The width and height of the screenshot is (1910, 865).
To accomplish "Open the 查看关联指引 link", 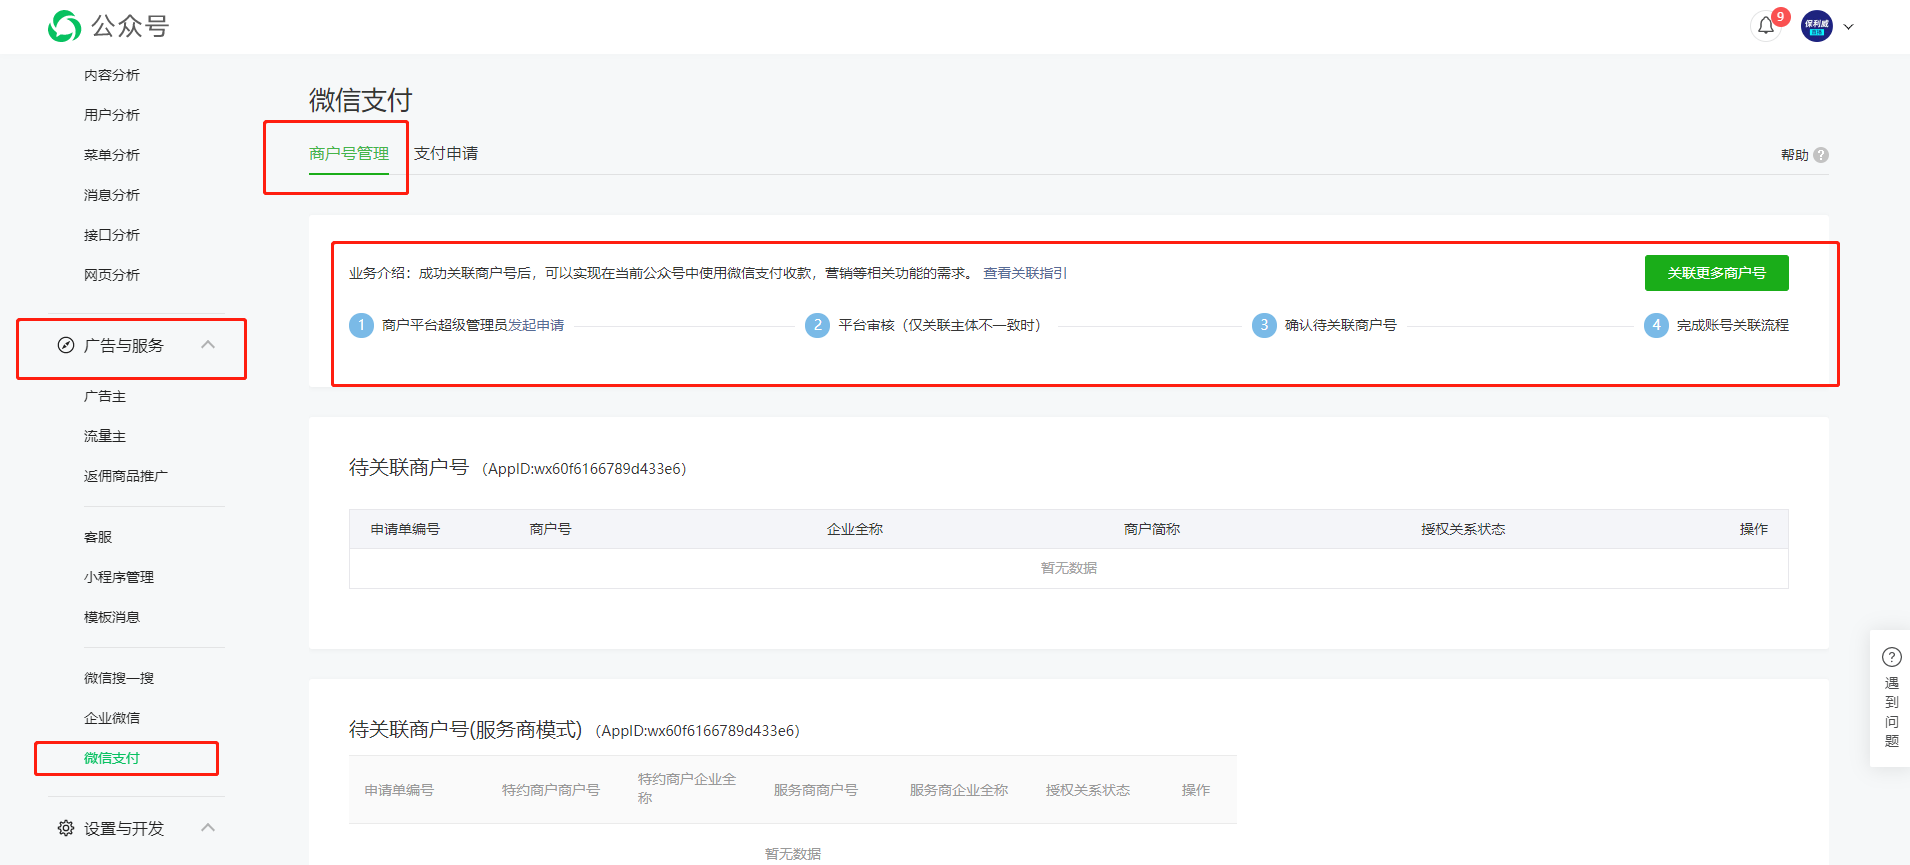I will [1025, 273].
